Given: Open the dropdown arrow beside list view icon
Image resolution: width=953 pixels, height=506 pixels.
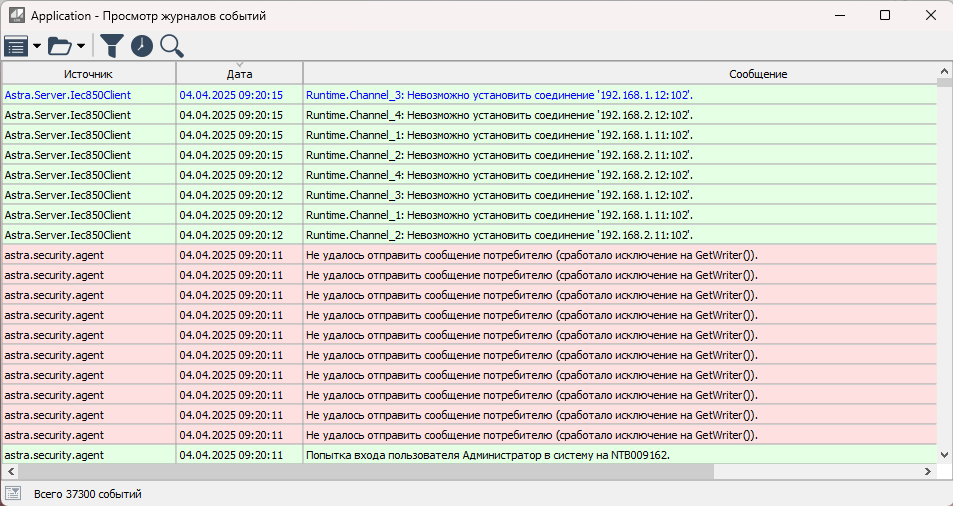Looking at the screenshot, I should [x=37, y=46].
